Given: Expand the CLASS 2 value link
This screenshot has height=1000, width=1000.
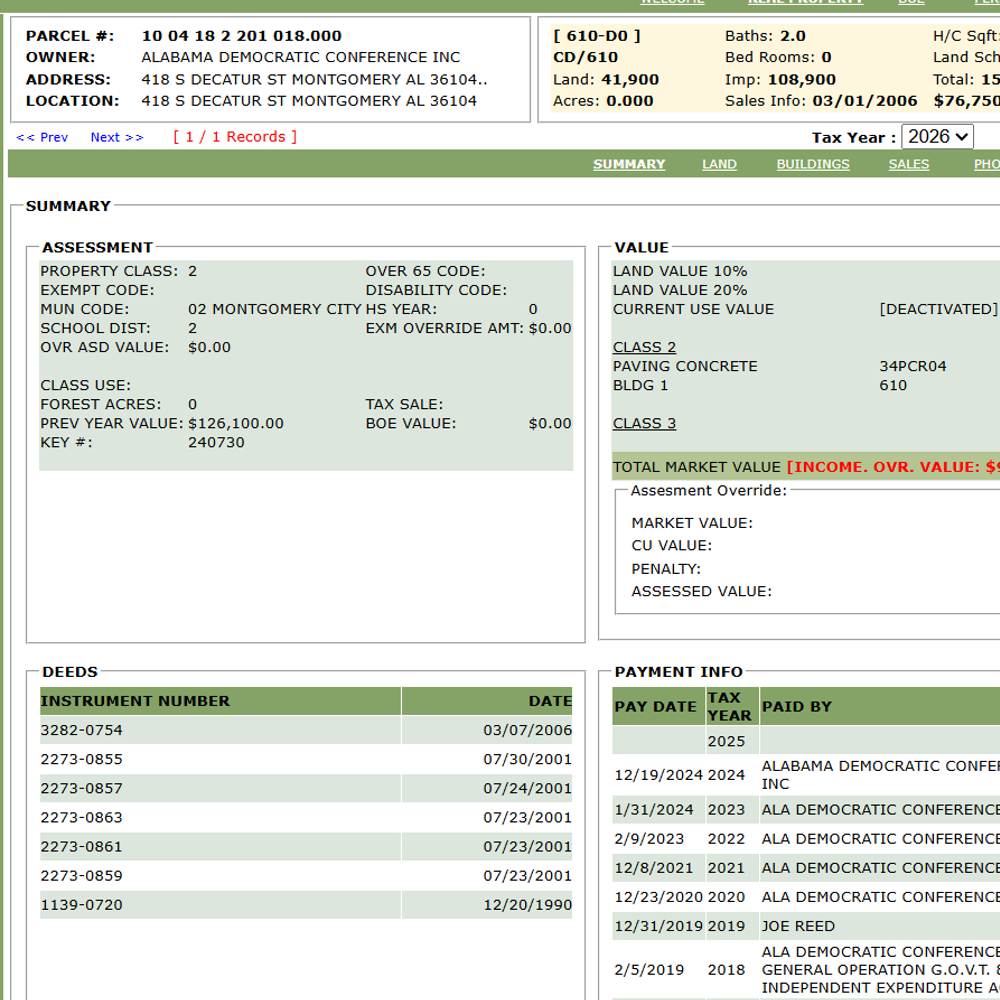Looking at the screenshot, I should click(x=644, y=347).
